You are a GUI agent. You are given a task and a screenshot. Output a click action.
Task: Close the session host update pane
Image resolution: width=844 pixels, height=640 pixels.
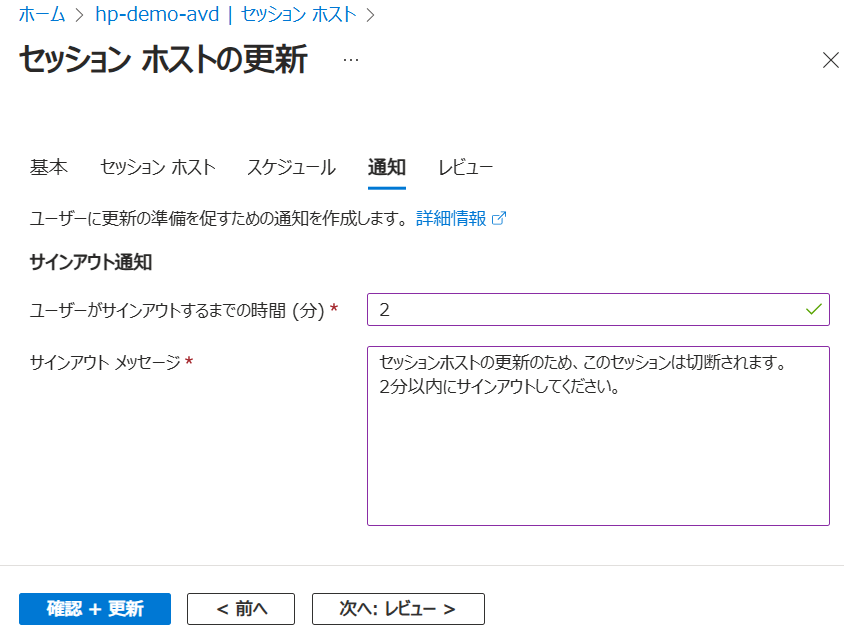[830, 60]
